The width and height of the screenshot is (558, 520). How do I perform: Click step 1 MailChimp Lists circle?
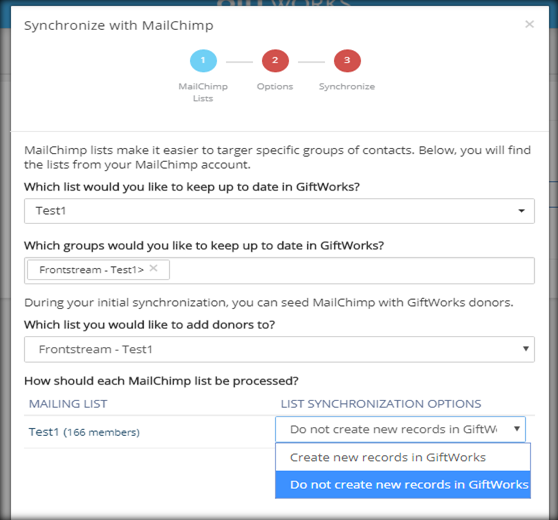[x=203, y=61]
